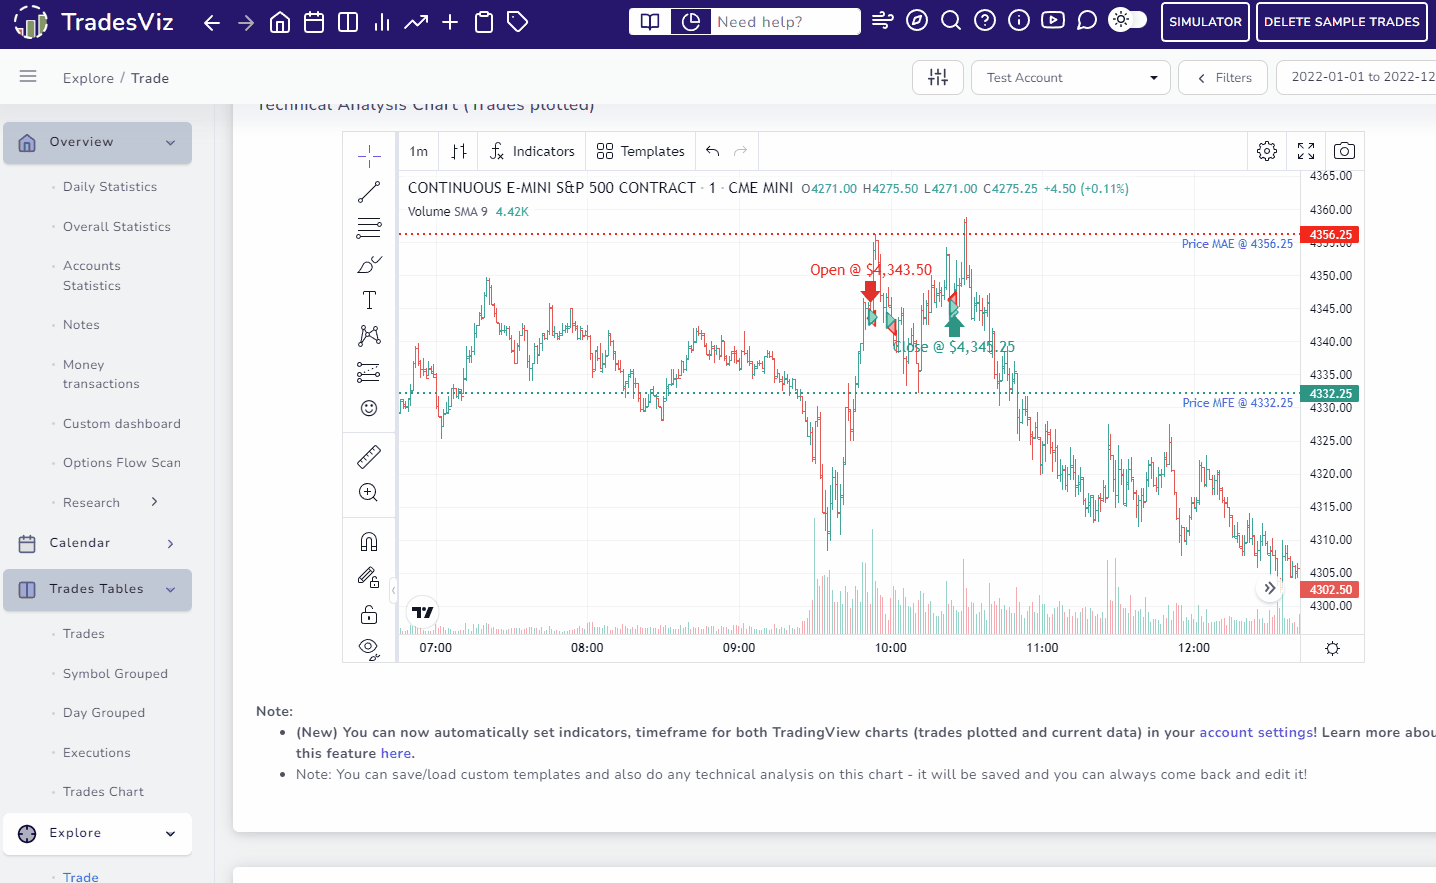1436x883 pixels.
Task: Toggle hide all drawings eye icon
Action: pyautogui.click(x=369, y=648)
